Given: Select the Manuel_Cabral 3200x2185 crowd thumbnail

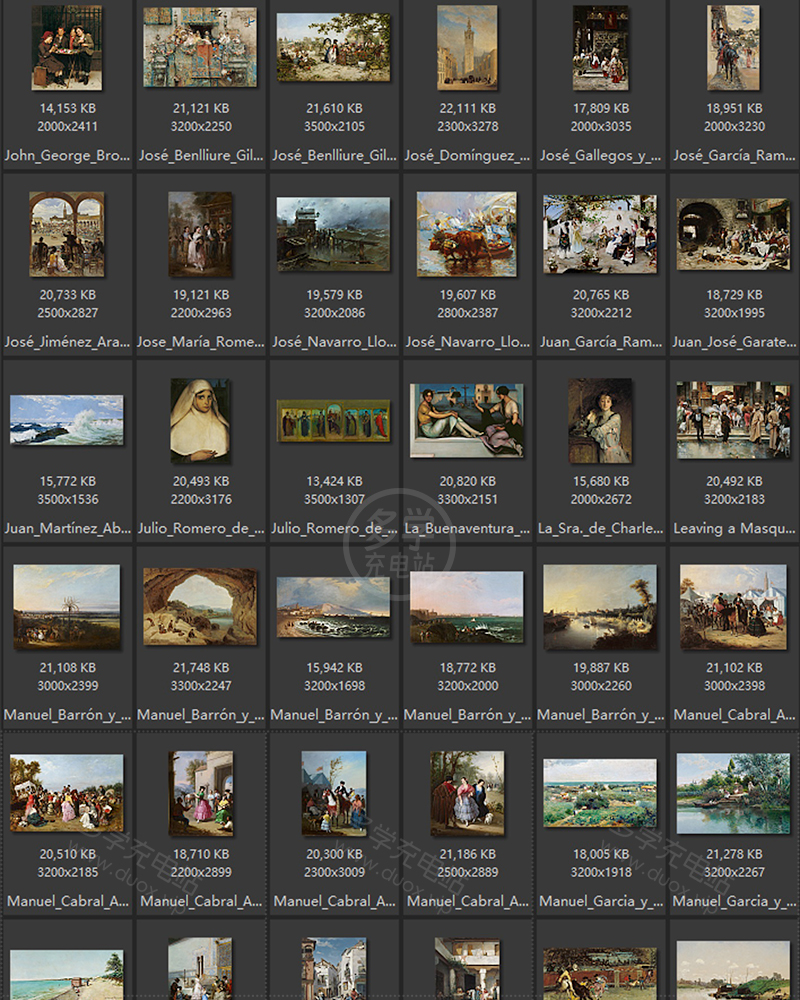Looking at the screenshot, I should tap(66, 793).
